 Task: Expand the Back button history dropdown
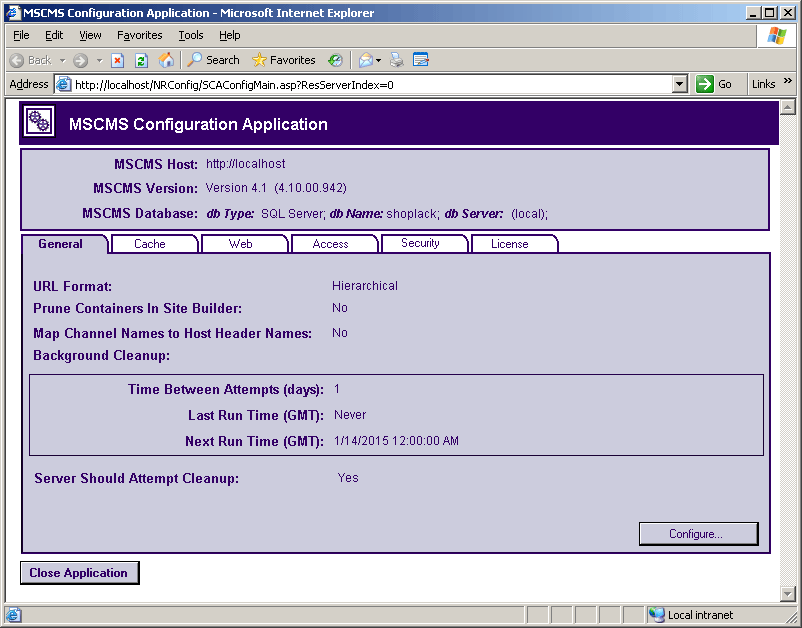coord(62,60)
